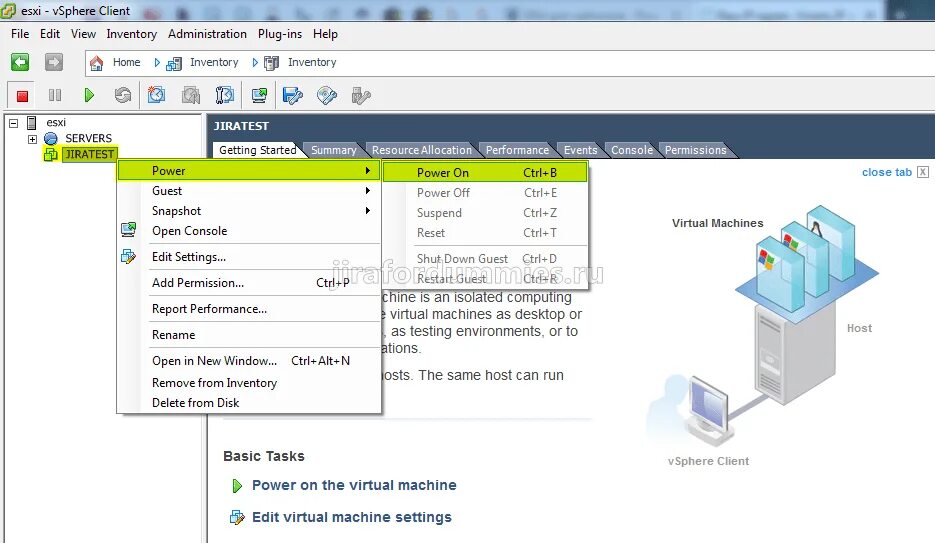The width and height of the screenshot is (935, 543).
Task: Open the Plug-ins menu
Action: click(280, 34)
